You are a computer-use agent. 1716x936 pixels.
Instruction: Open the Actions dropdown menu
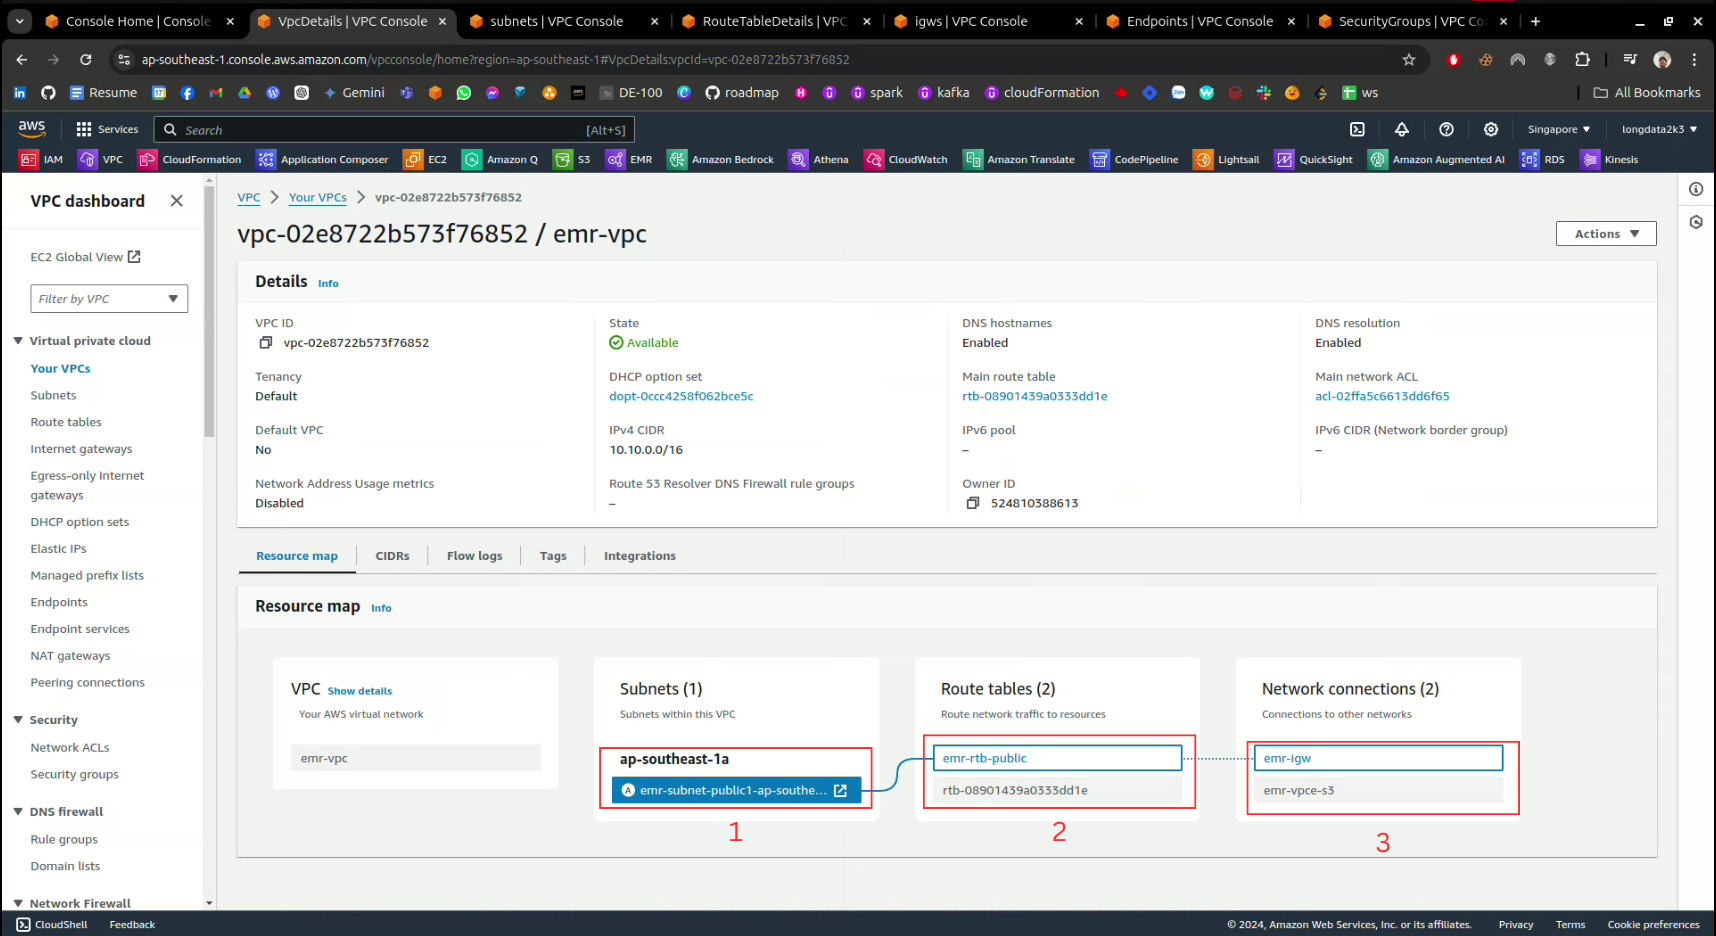(x=1605, y=234)
